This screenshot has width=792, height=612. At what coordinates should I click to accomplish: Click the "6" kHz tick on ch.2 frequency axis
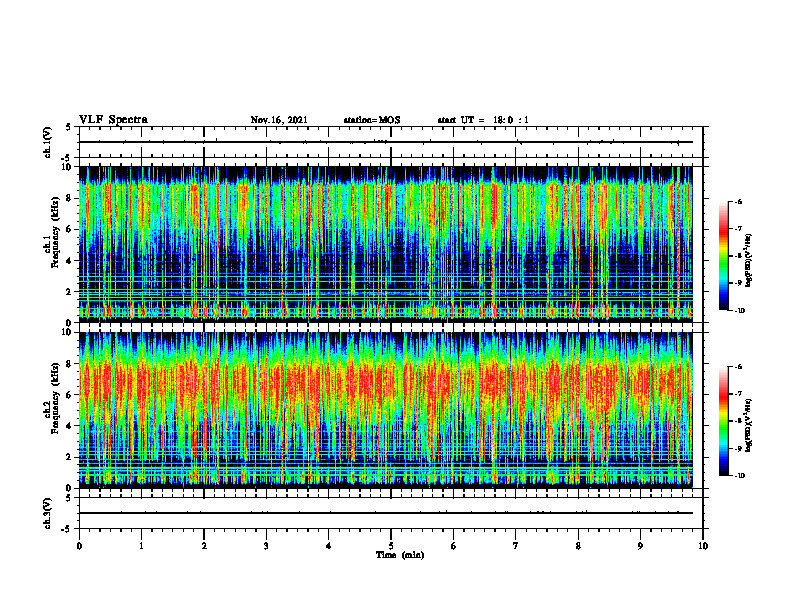point(70,395)
